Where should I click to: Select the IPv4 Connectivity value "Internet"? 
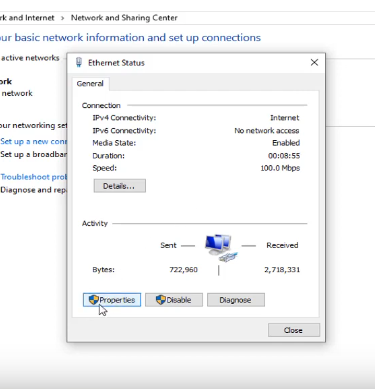tap(285, 118)
